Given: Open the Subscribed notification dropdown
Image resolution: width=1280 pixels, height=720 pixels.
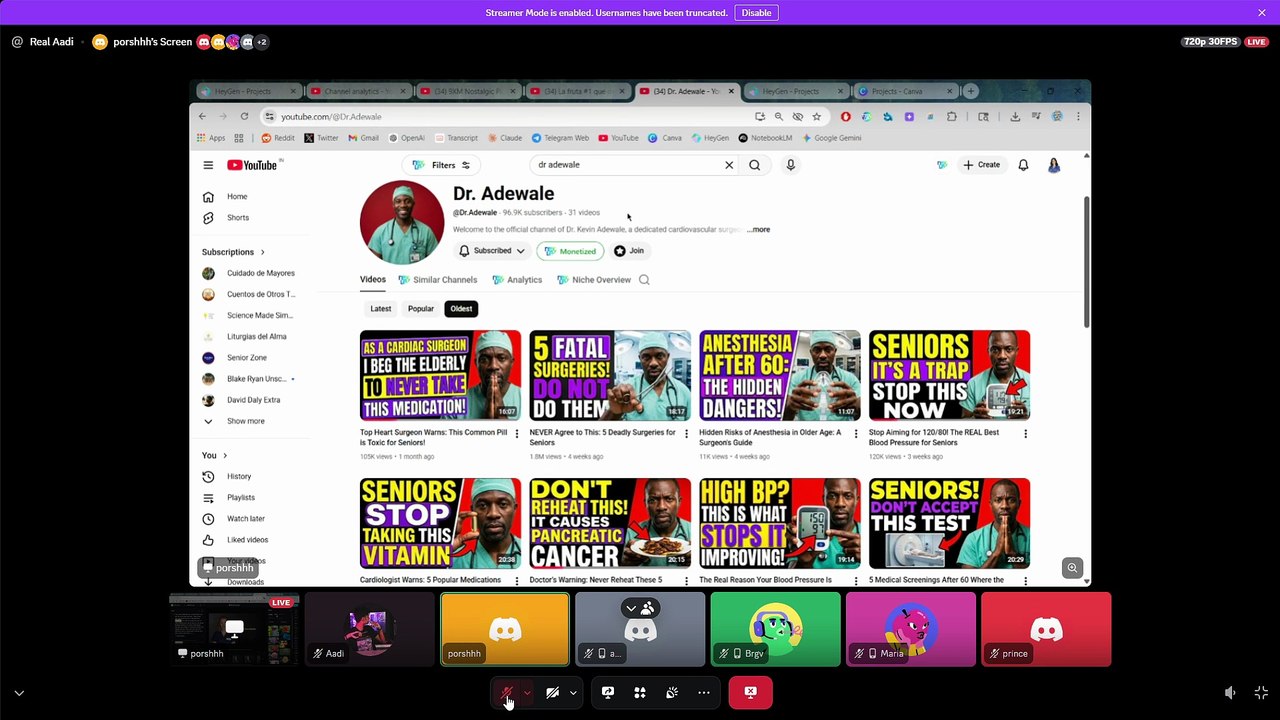Looking at the screenshot, I should click(x=492, y=251).
